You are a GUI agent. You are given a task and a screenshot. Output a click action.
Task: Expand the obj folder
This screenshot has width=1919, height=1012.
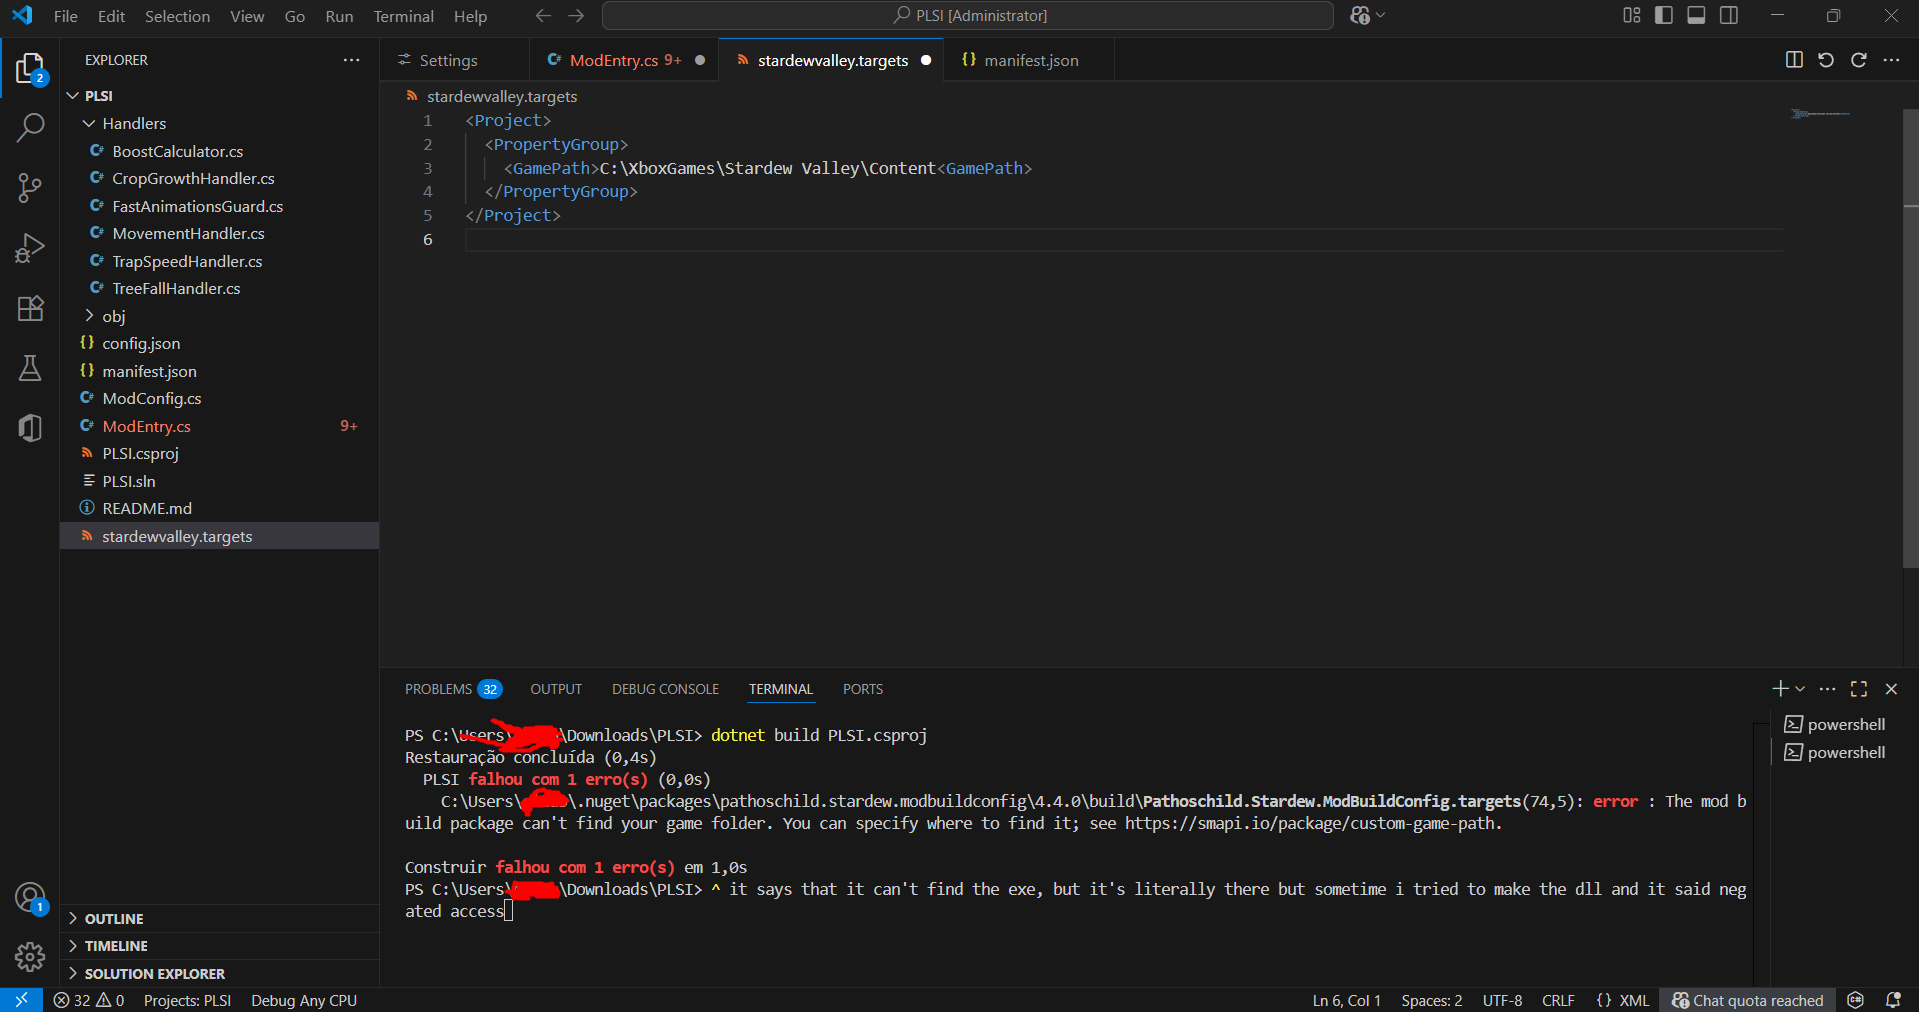click(x=89, y=316)
